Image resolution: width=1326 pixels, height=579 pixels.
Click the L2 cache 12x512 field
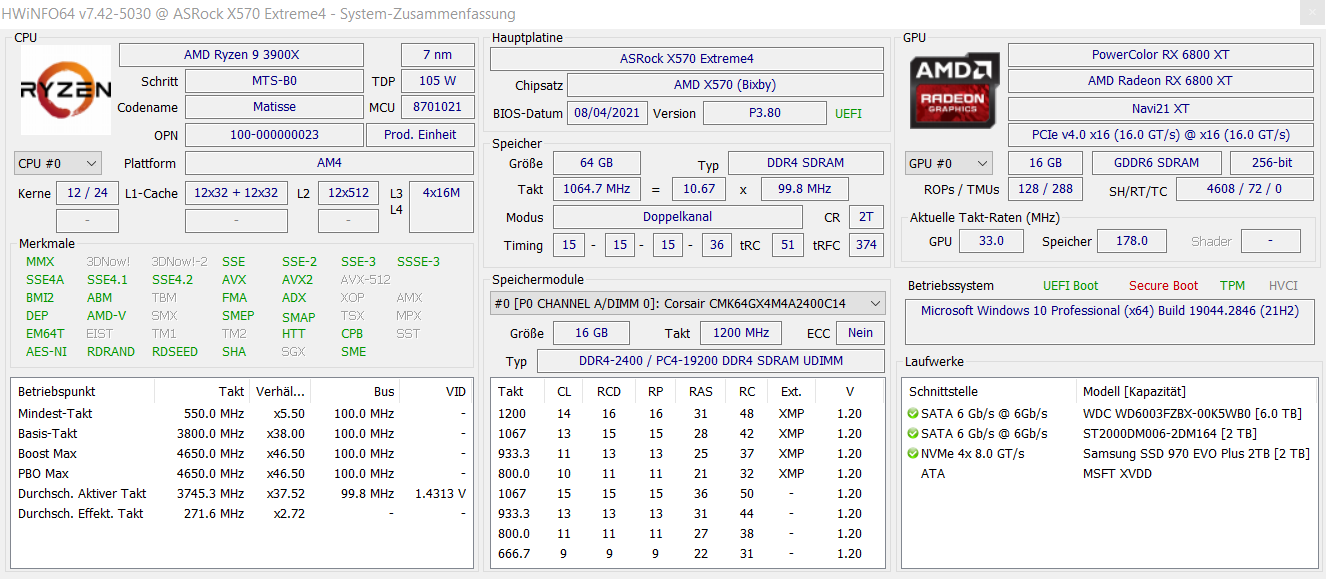[348, 193]
